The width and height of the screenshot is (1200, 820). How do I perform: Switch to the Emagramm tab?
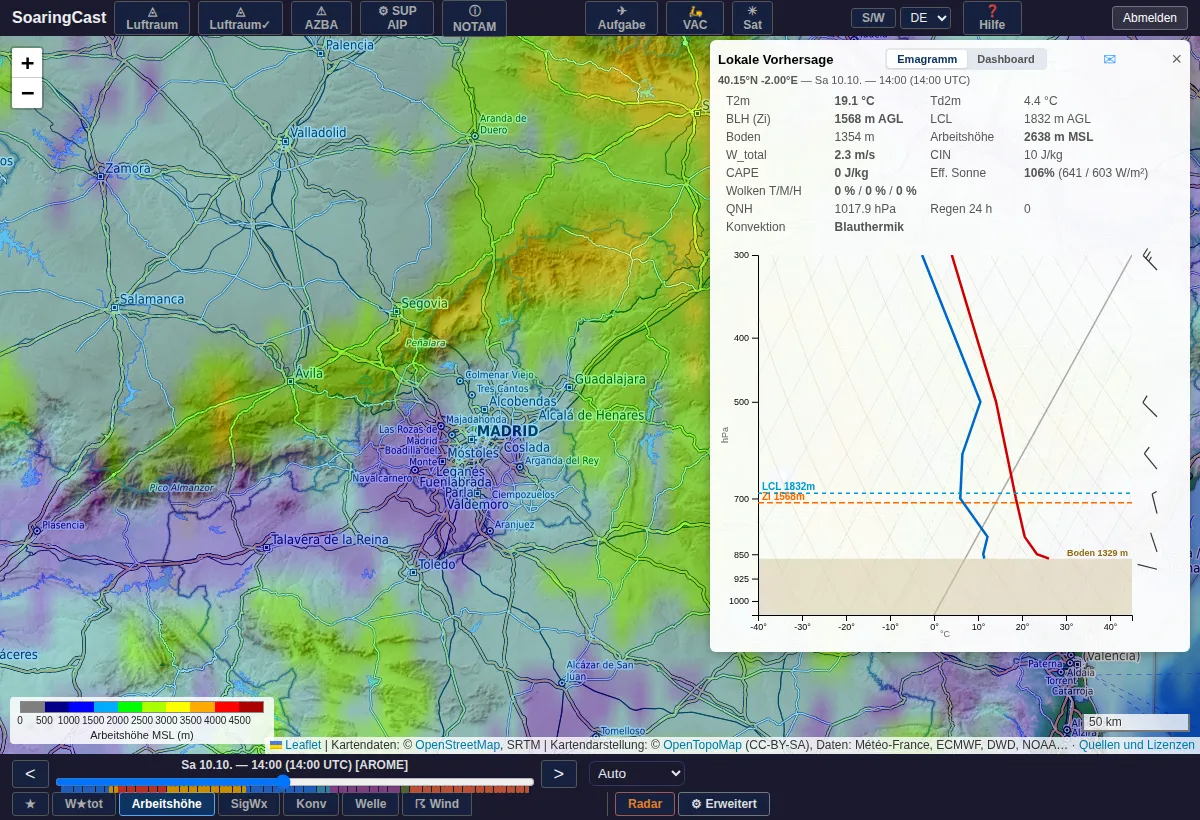point(927,59)
